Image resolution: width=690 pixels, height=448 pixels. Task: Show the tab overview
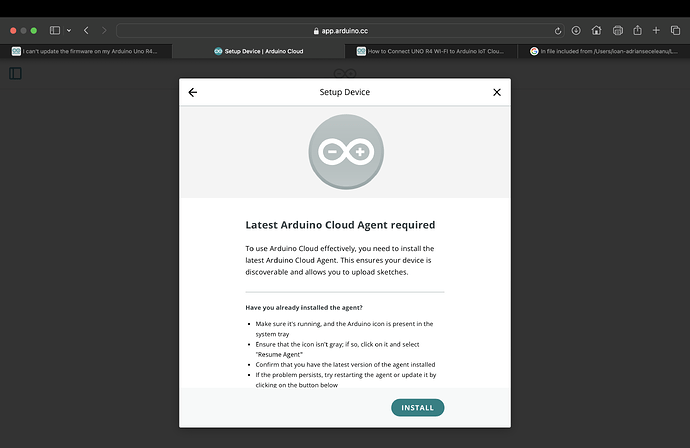[675, 30]
